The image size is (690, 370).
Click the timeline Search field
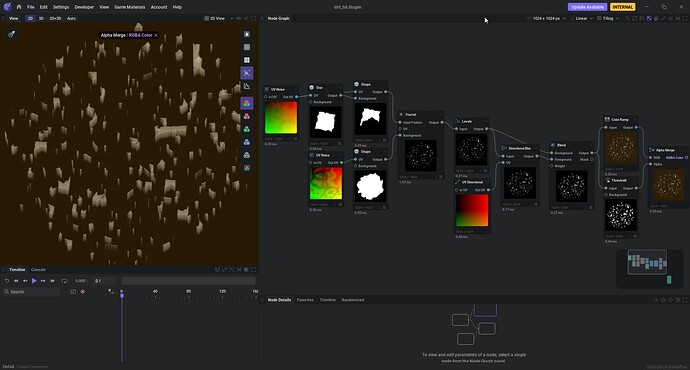(32, 292)
